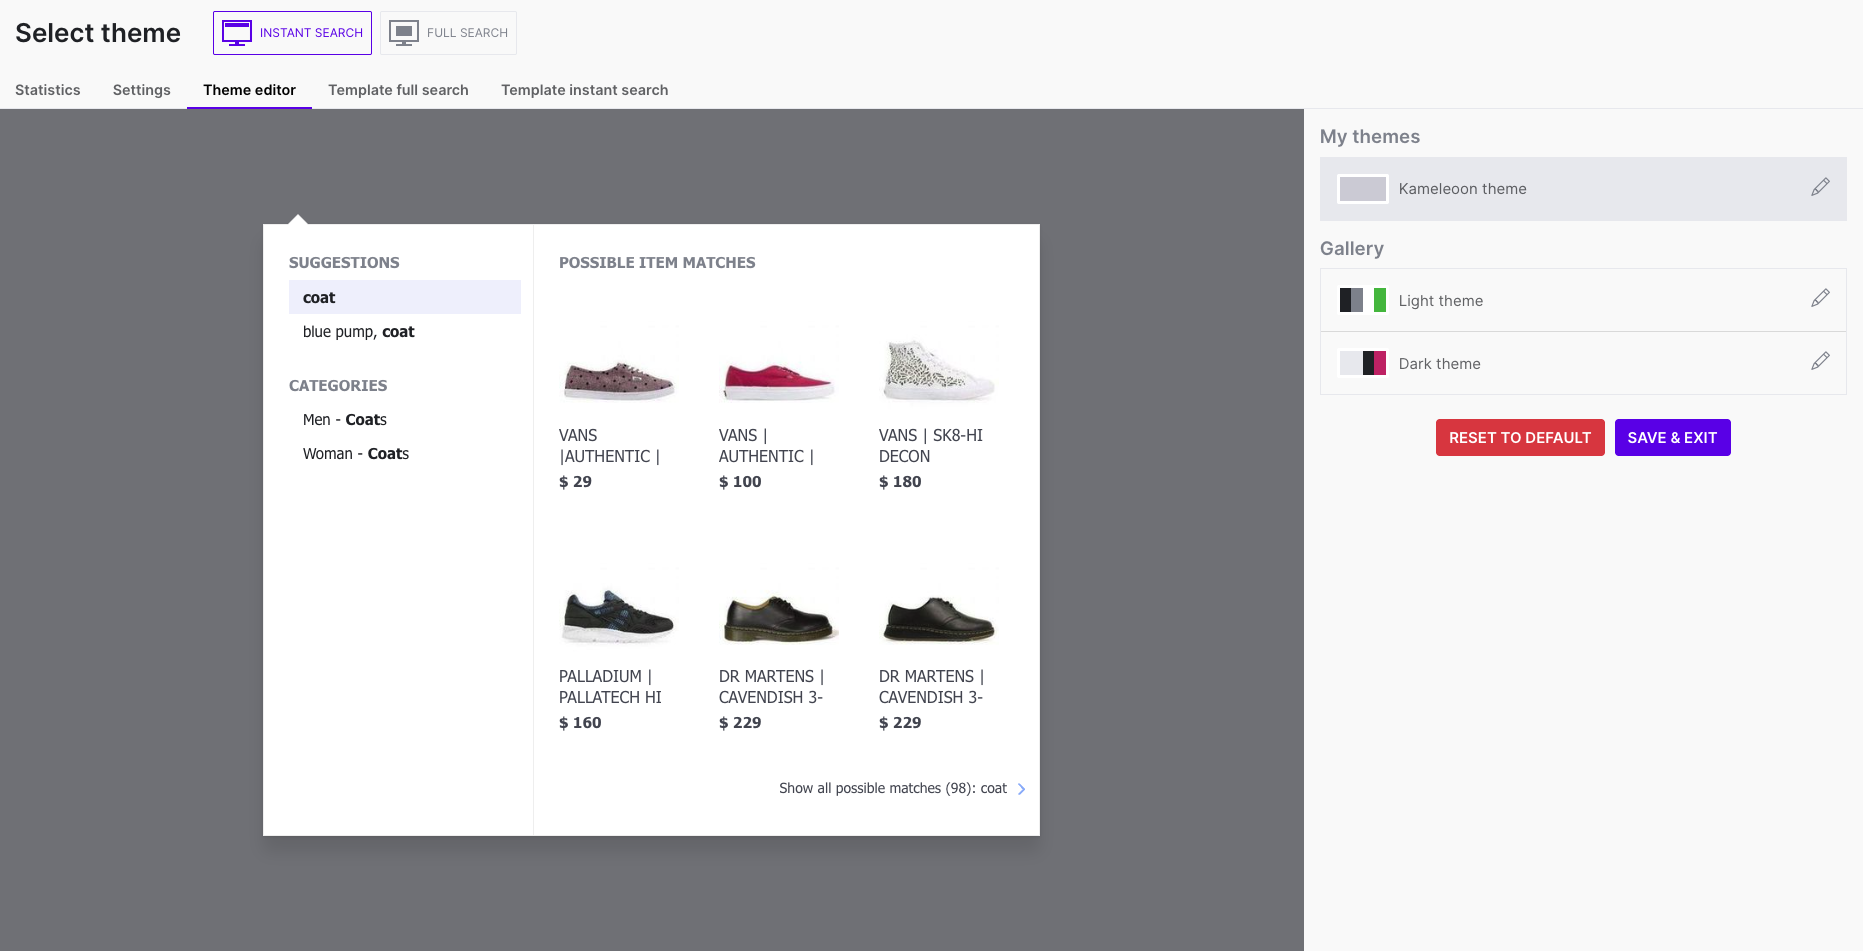Viewport: 1863px width, 951px height.
Task: Click pencil icon for Dark theme
Action: [1820, 362]
